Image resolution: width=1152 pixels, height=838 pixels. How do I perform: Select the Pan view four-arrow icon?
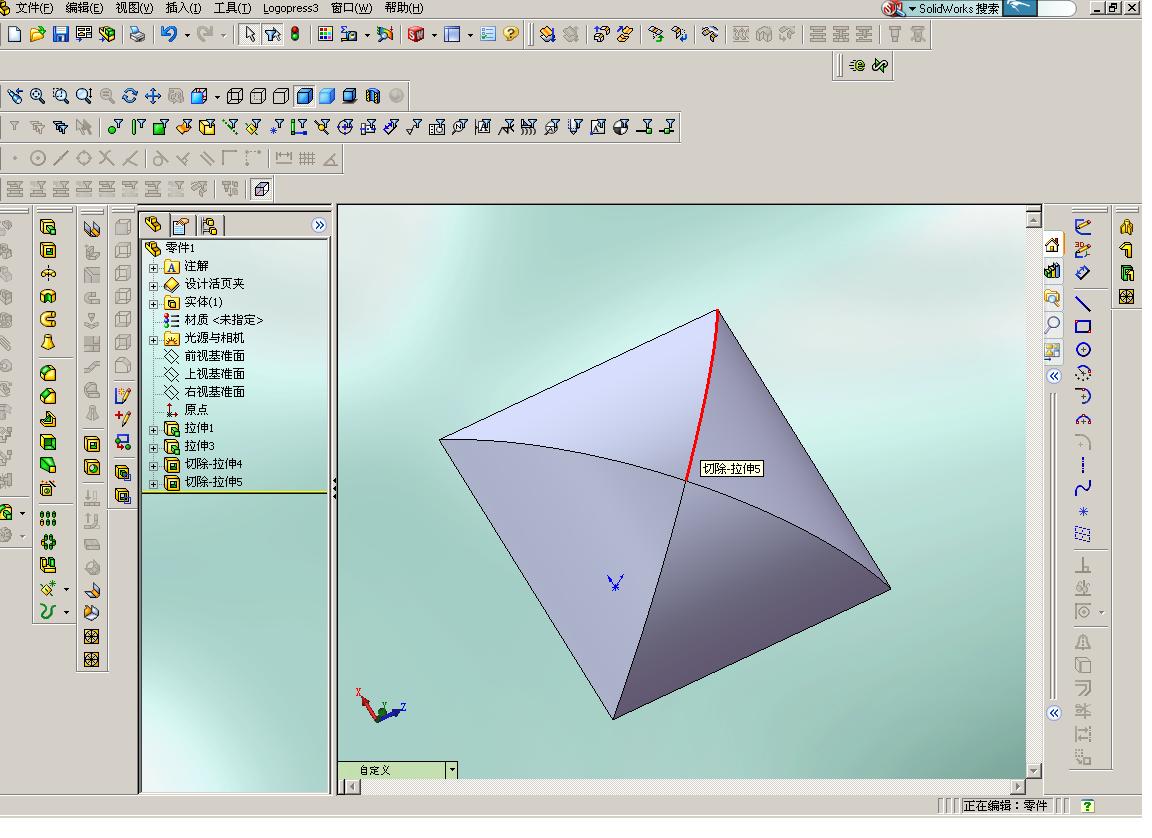(153, 95)
